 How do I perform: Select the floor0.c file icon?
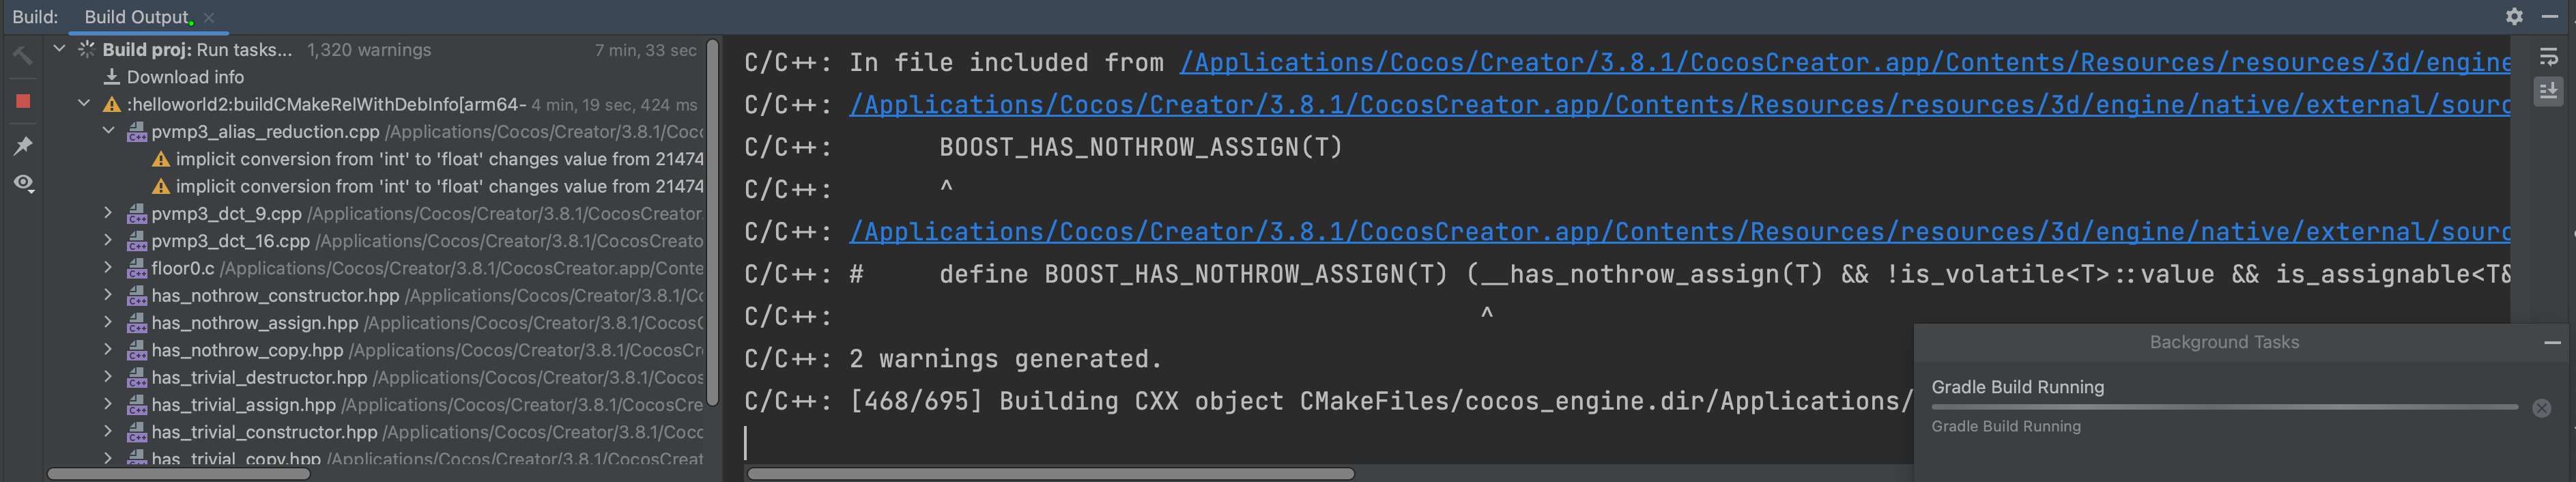click(137, 268)
